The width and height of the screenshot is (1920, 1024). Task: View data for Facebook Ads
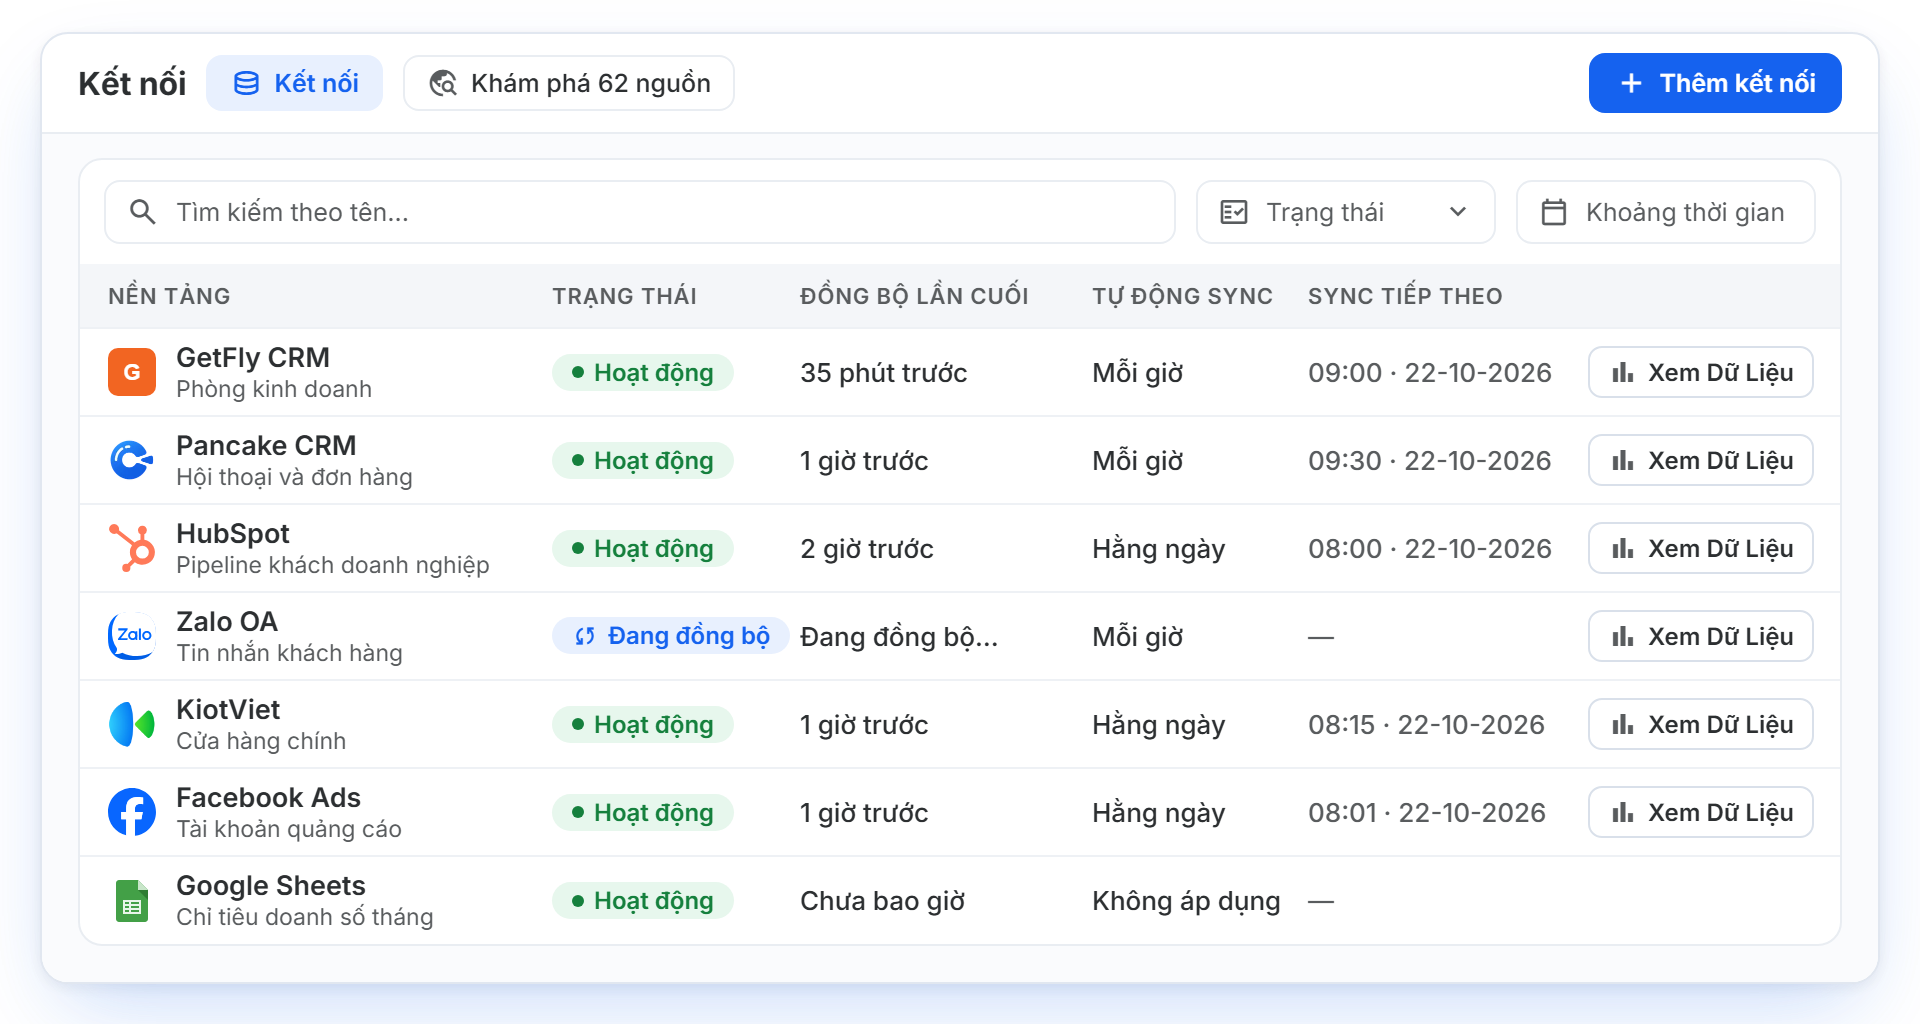click(x=1701, y=812)
